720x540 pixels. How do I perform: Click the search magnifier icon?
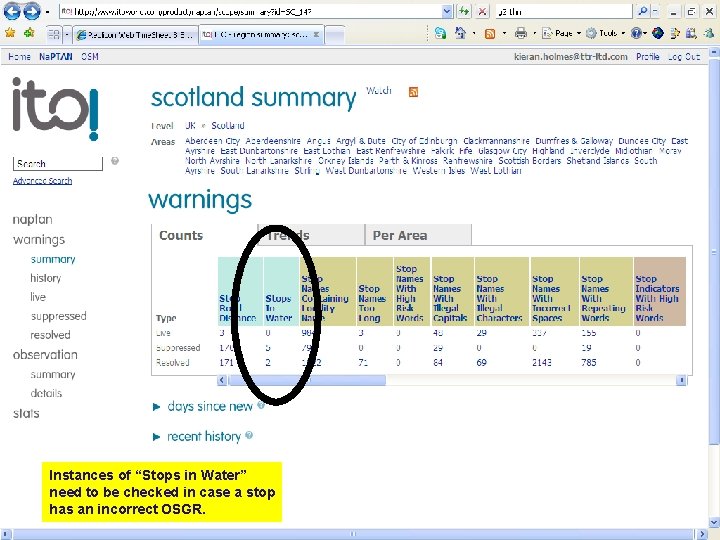coord(643,11)
